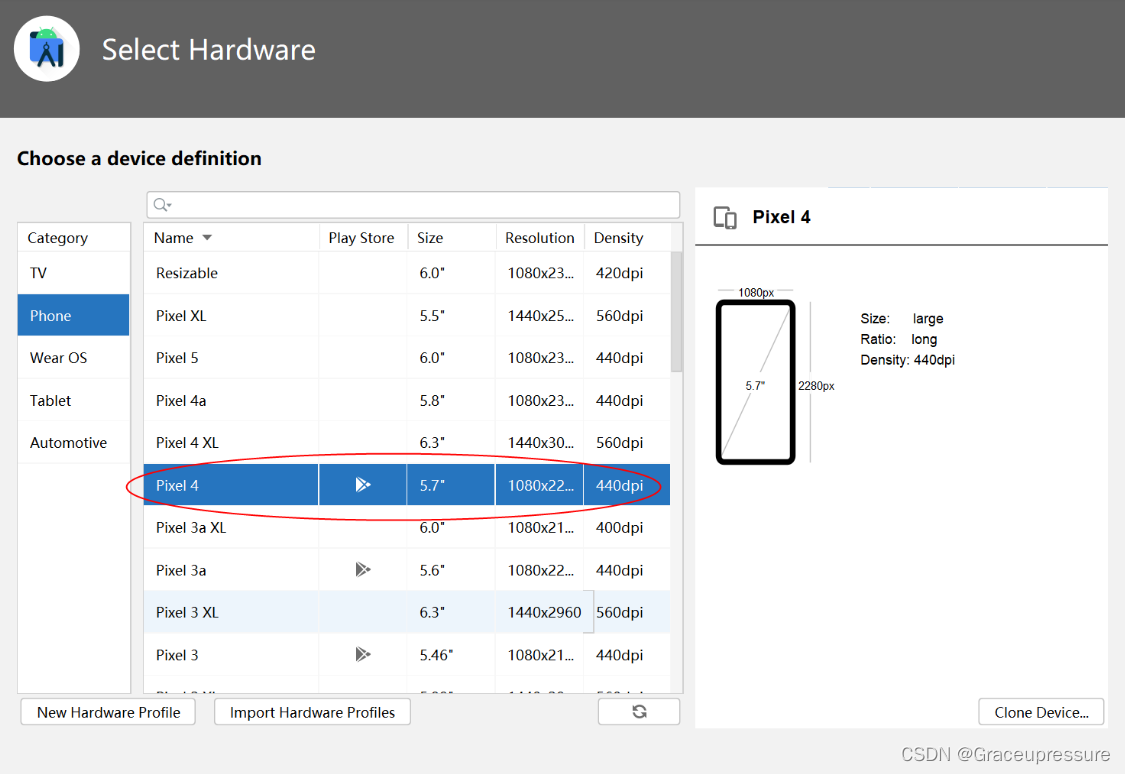Select the Pixel 4 XL device row
Viewport: 1125px width, 774px height.
click(407, 443)
